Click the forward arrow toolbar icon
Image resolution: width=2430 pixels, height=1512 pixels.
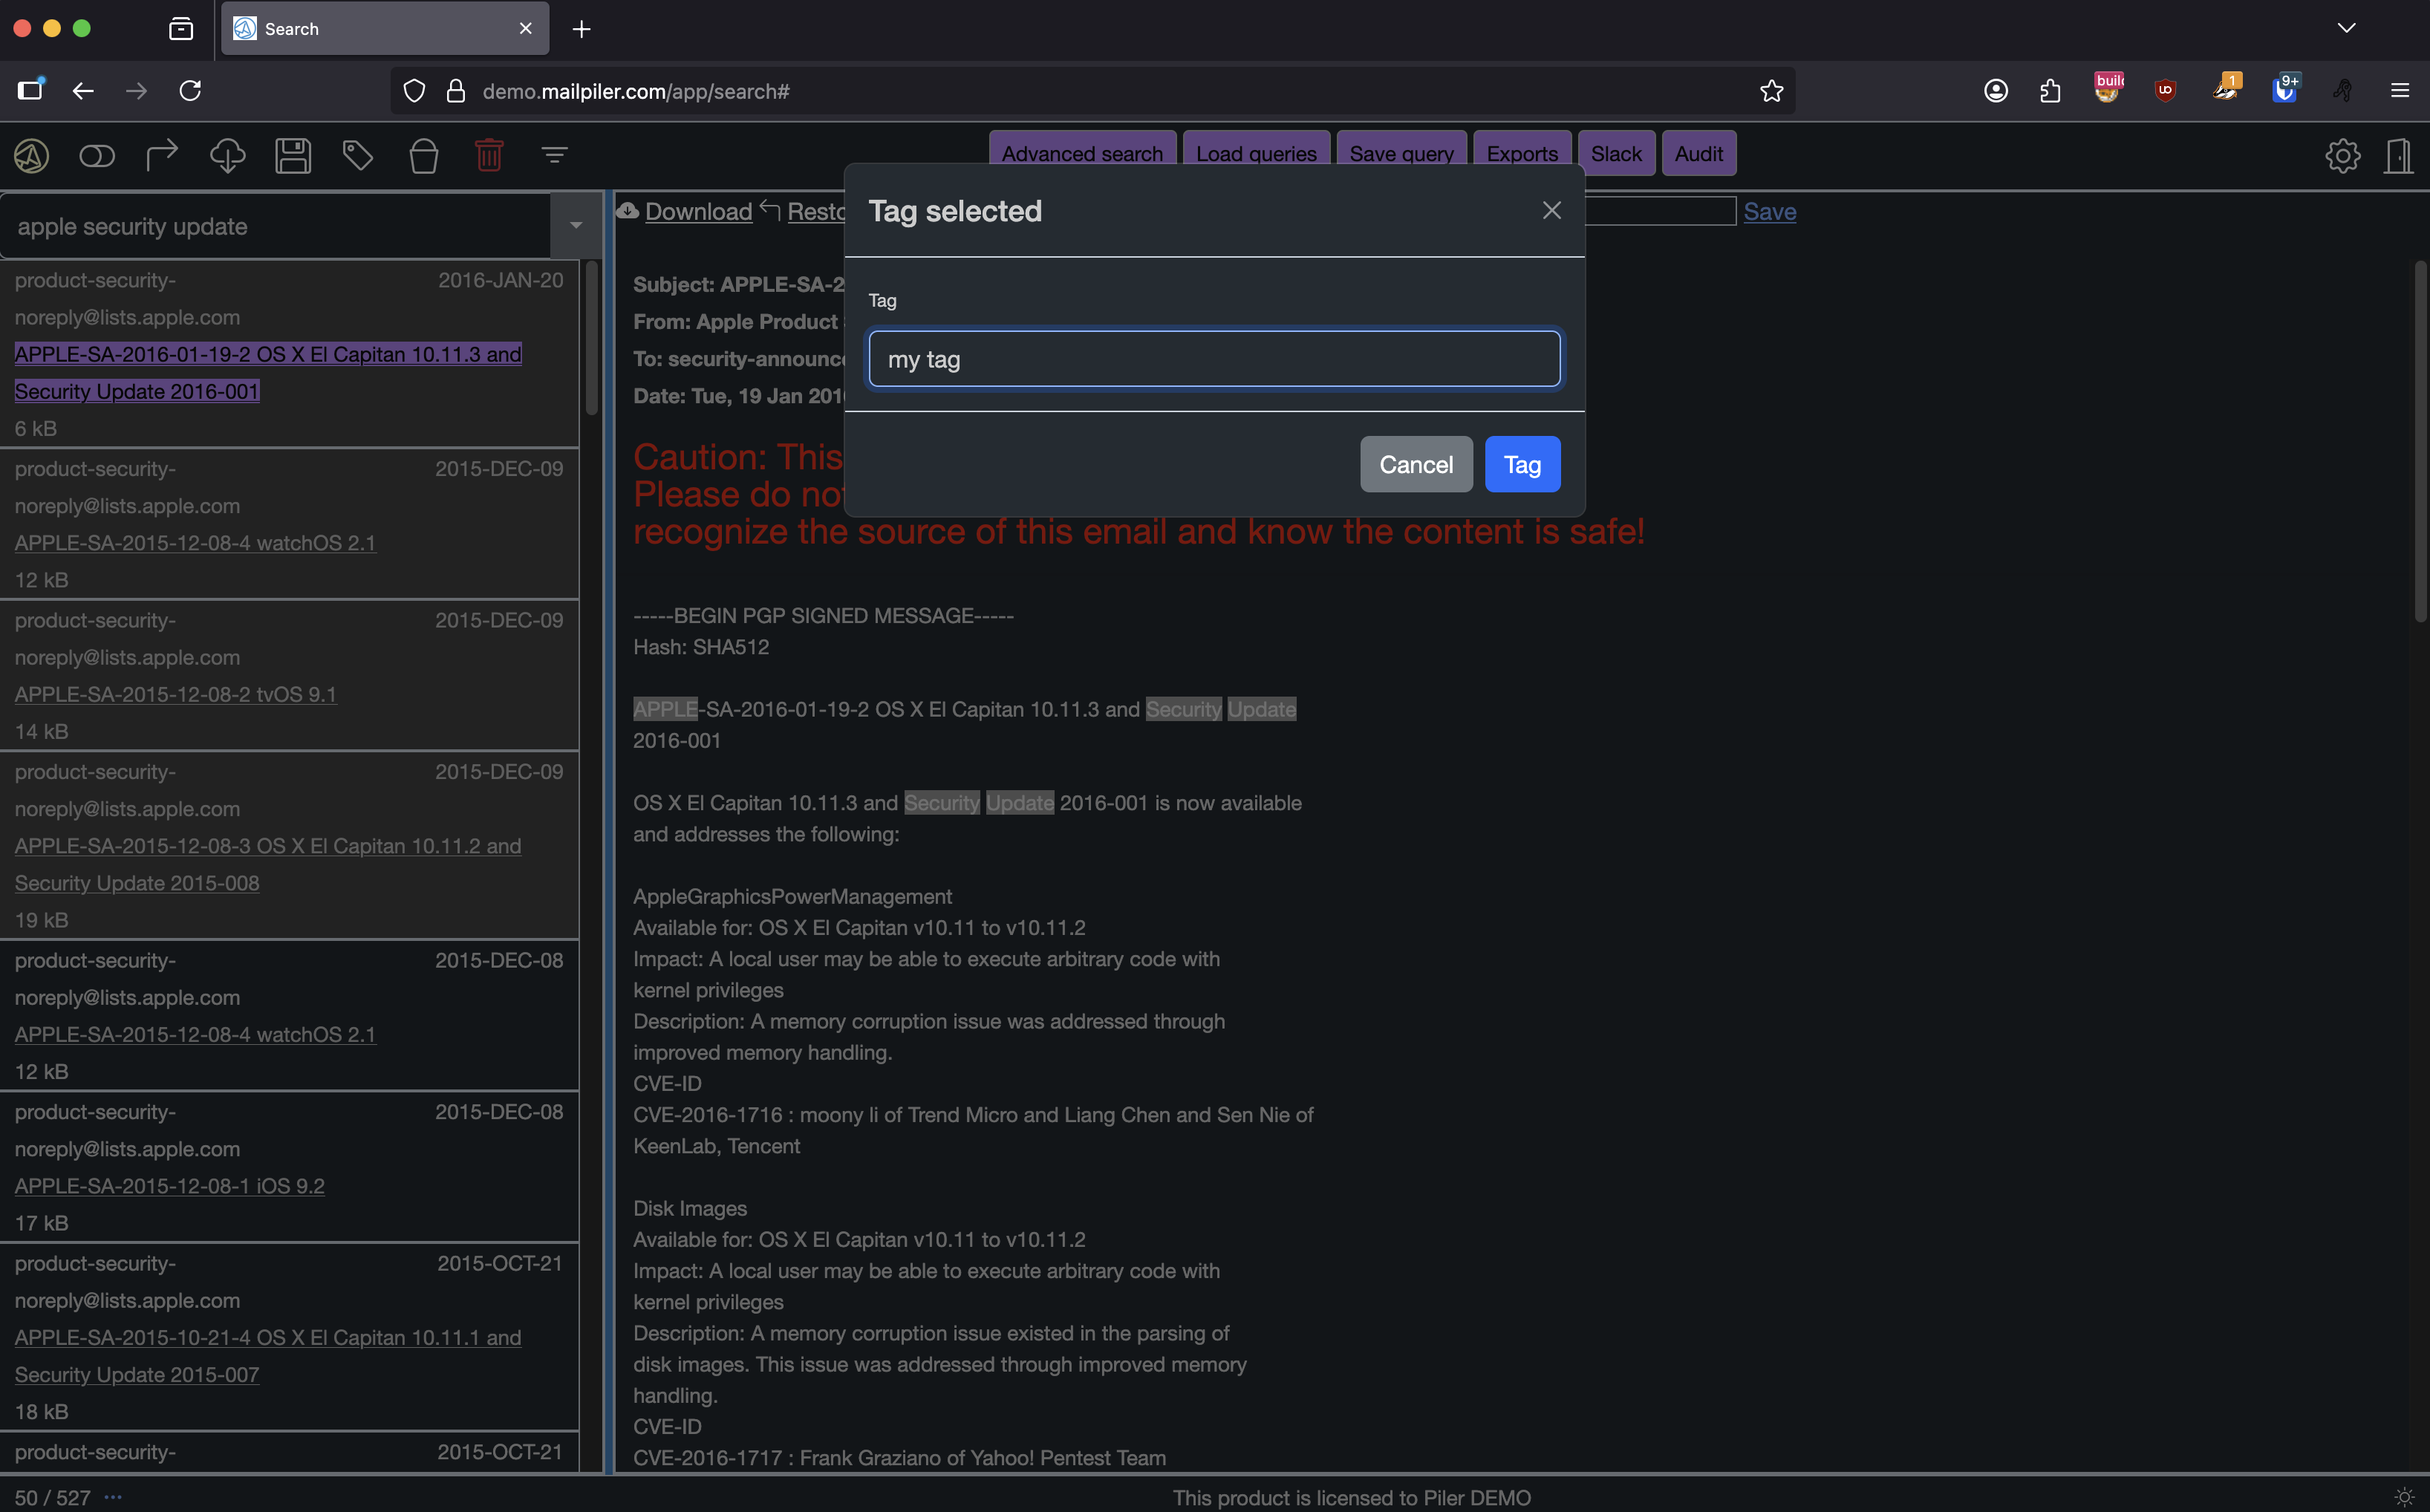[x=162, y=155]
